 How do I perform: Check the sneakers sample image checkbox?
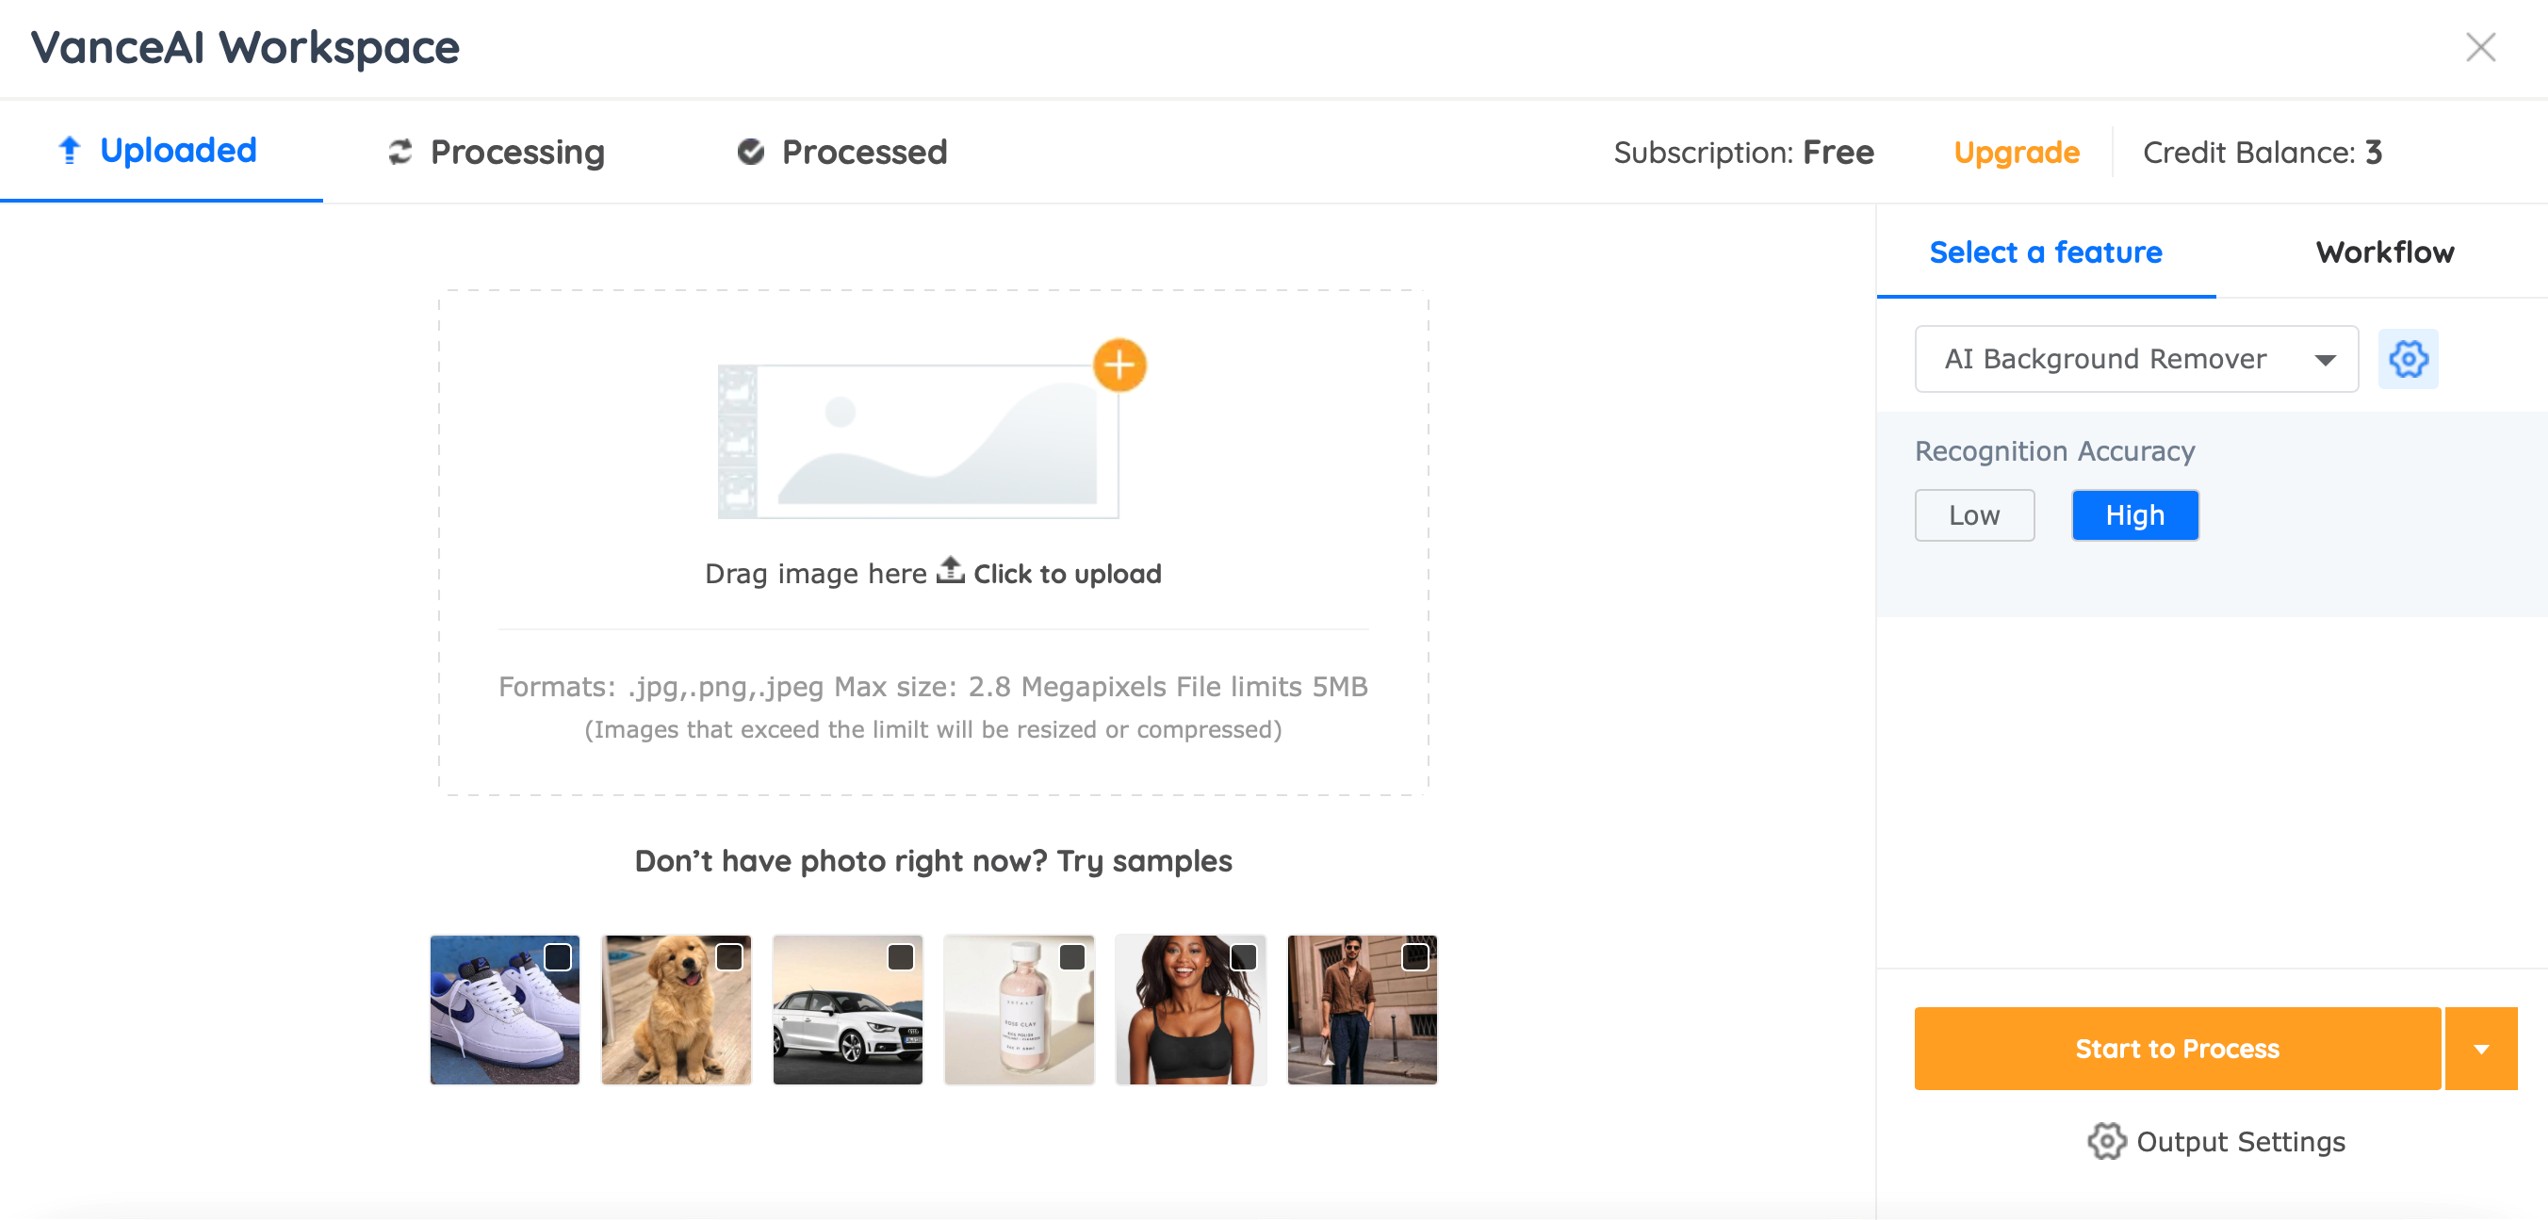pyautogui.click(x=558, y=957)
